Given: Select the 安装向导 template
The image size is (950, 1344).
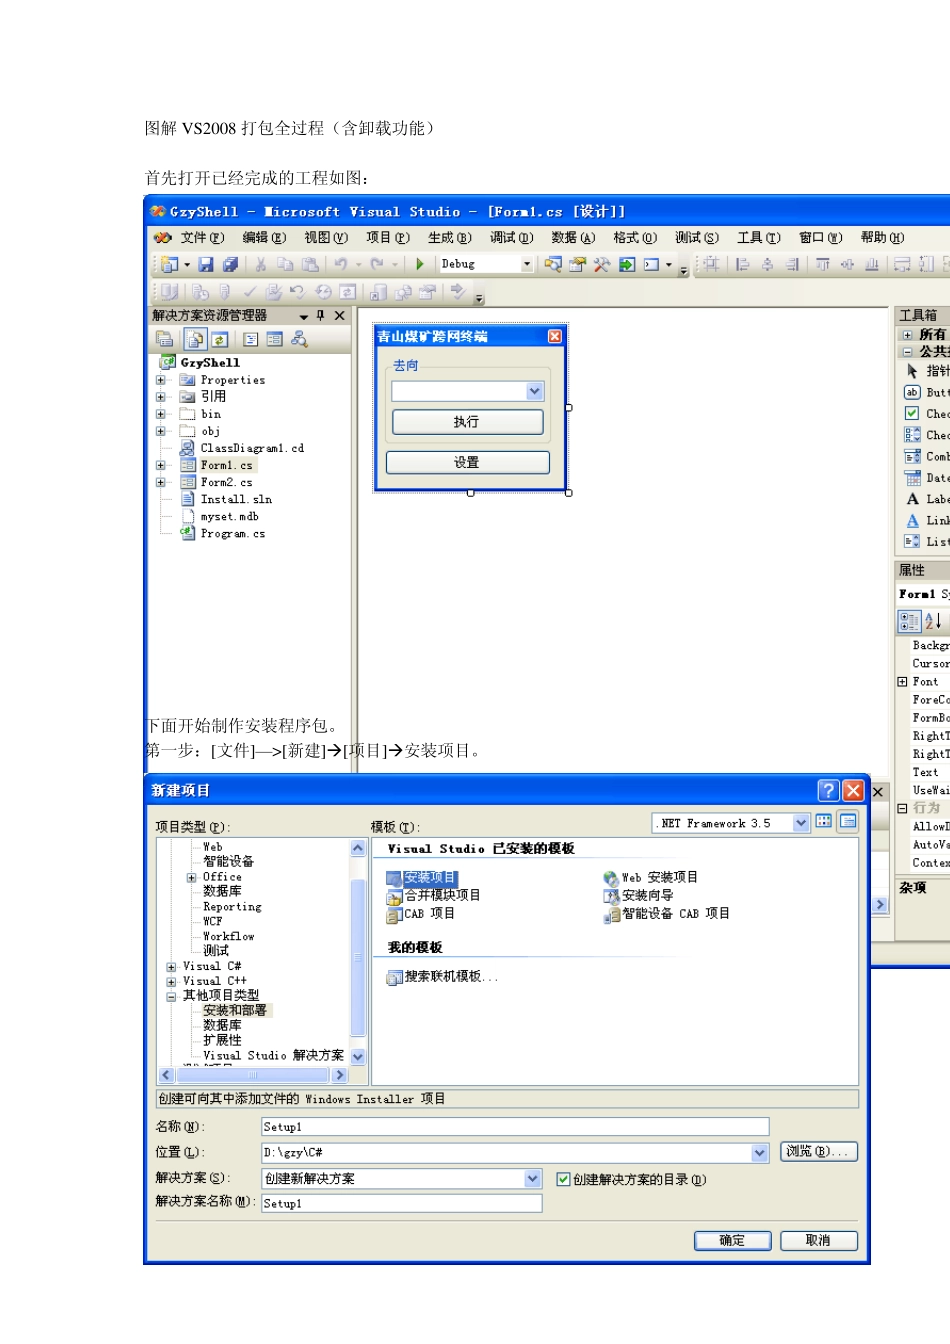Looking at the screenshot, I should [x=638, y=895].
